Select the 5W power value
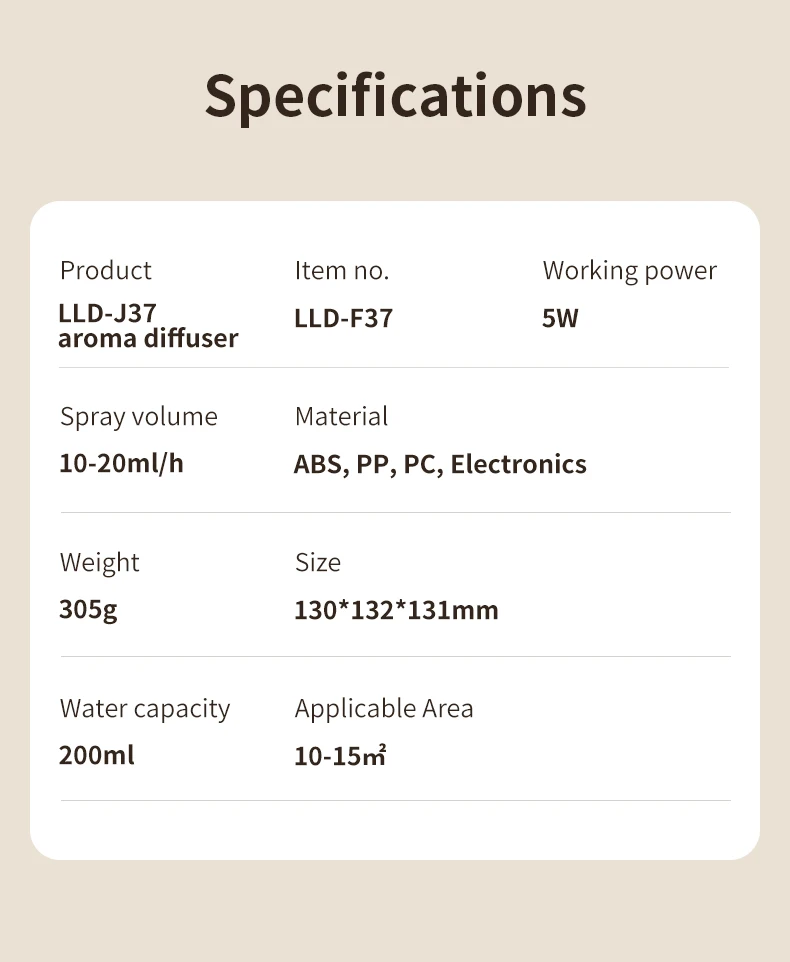The width and height of the screenshot is (790, 962). pyautogui.click(x=560, y=318)
